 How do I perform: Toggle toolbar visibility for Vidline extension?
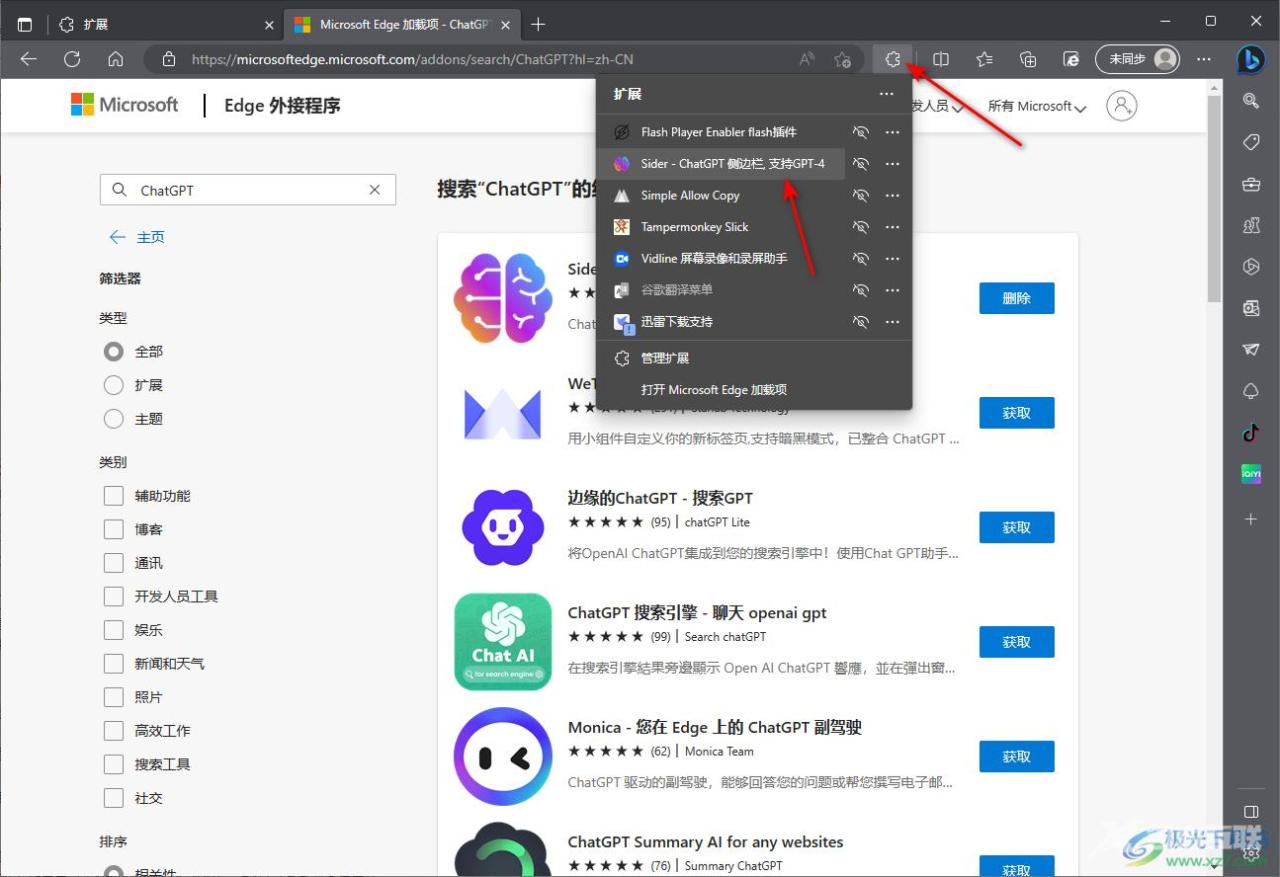(x=860, y=258)
